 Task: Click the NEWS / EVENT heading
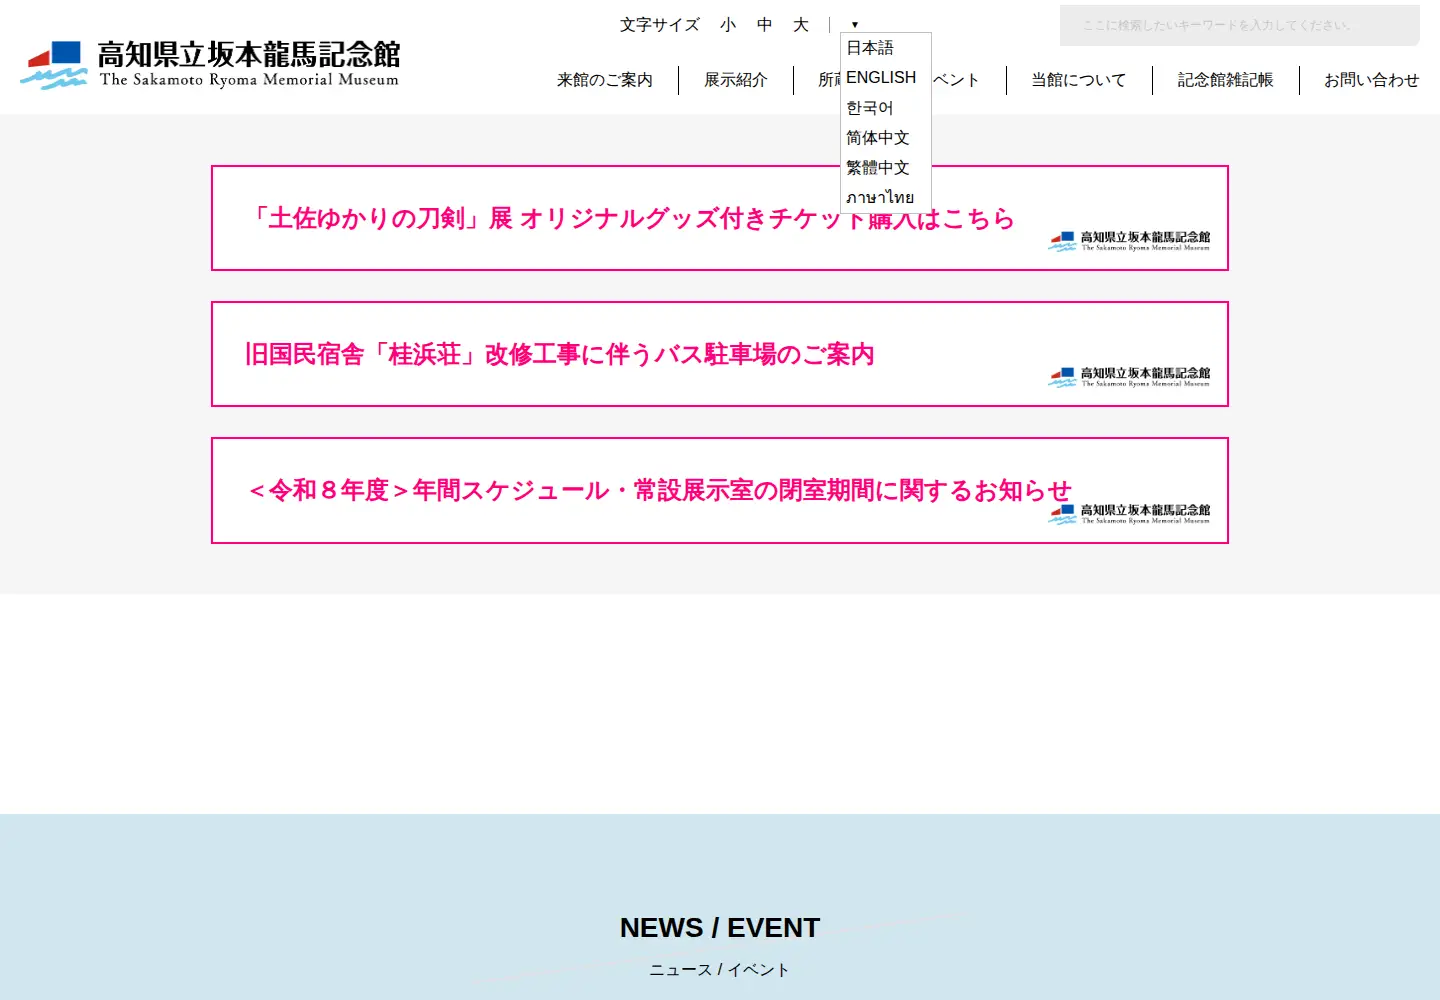click(x=720, y=928)
